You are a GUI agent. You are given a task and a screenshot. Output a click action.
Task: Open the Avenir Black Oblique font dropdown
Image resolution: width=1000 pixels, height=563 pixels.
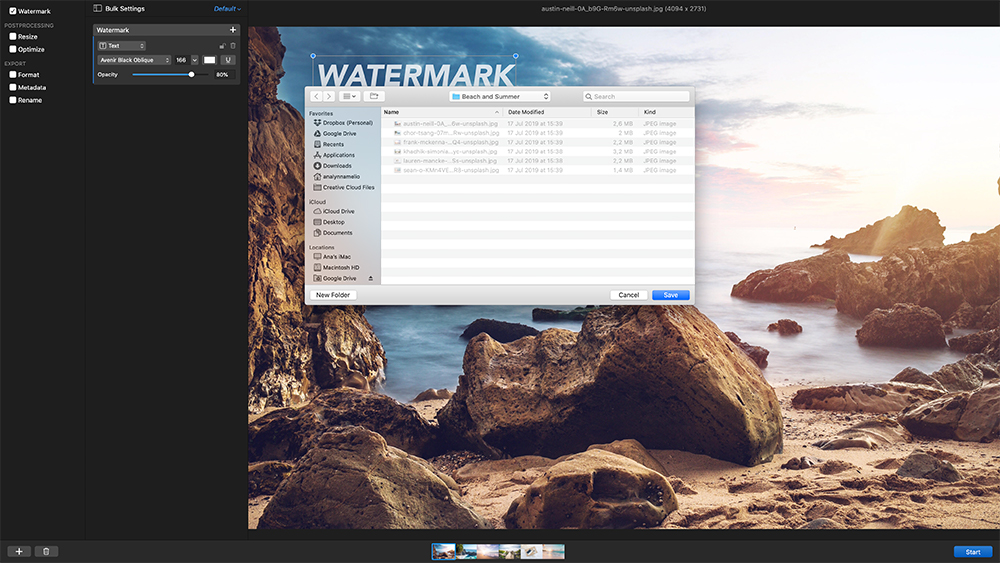click(135, 60)
